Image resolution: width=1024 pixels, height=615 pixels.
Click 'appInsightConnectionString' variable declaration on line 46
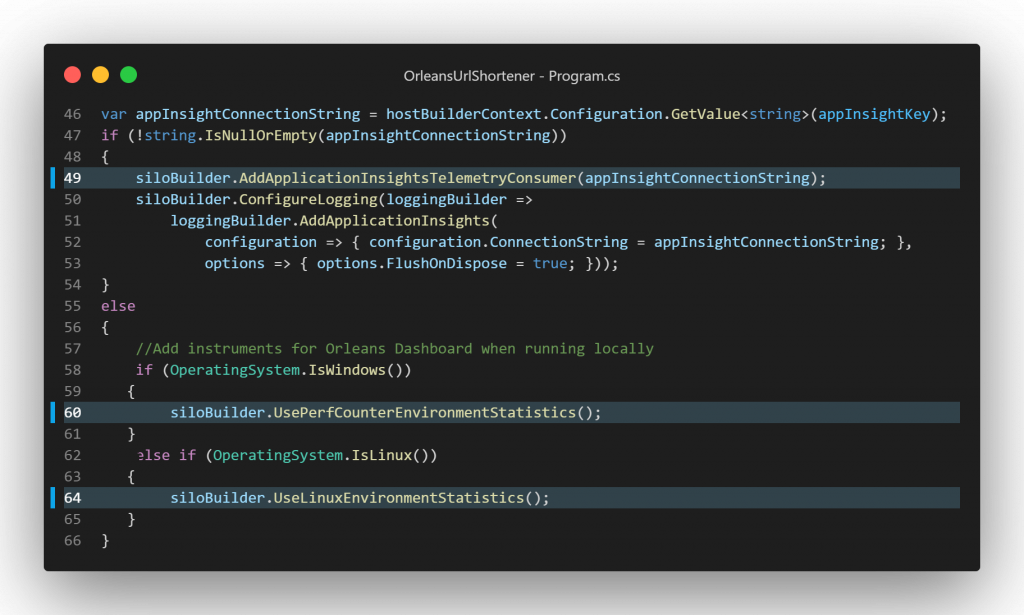point(248,114)
